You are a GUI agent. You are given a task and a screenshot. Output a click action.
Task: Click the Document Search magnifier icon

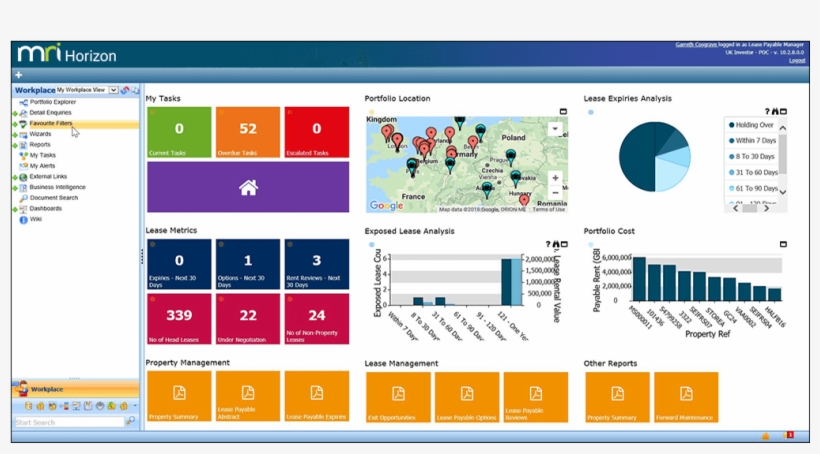point(23,198)
